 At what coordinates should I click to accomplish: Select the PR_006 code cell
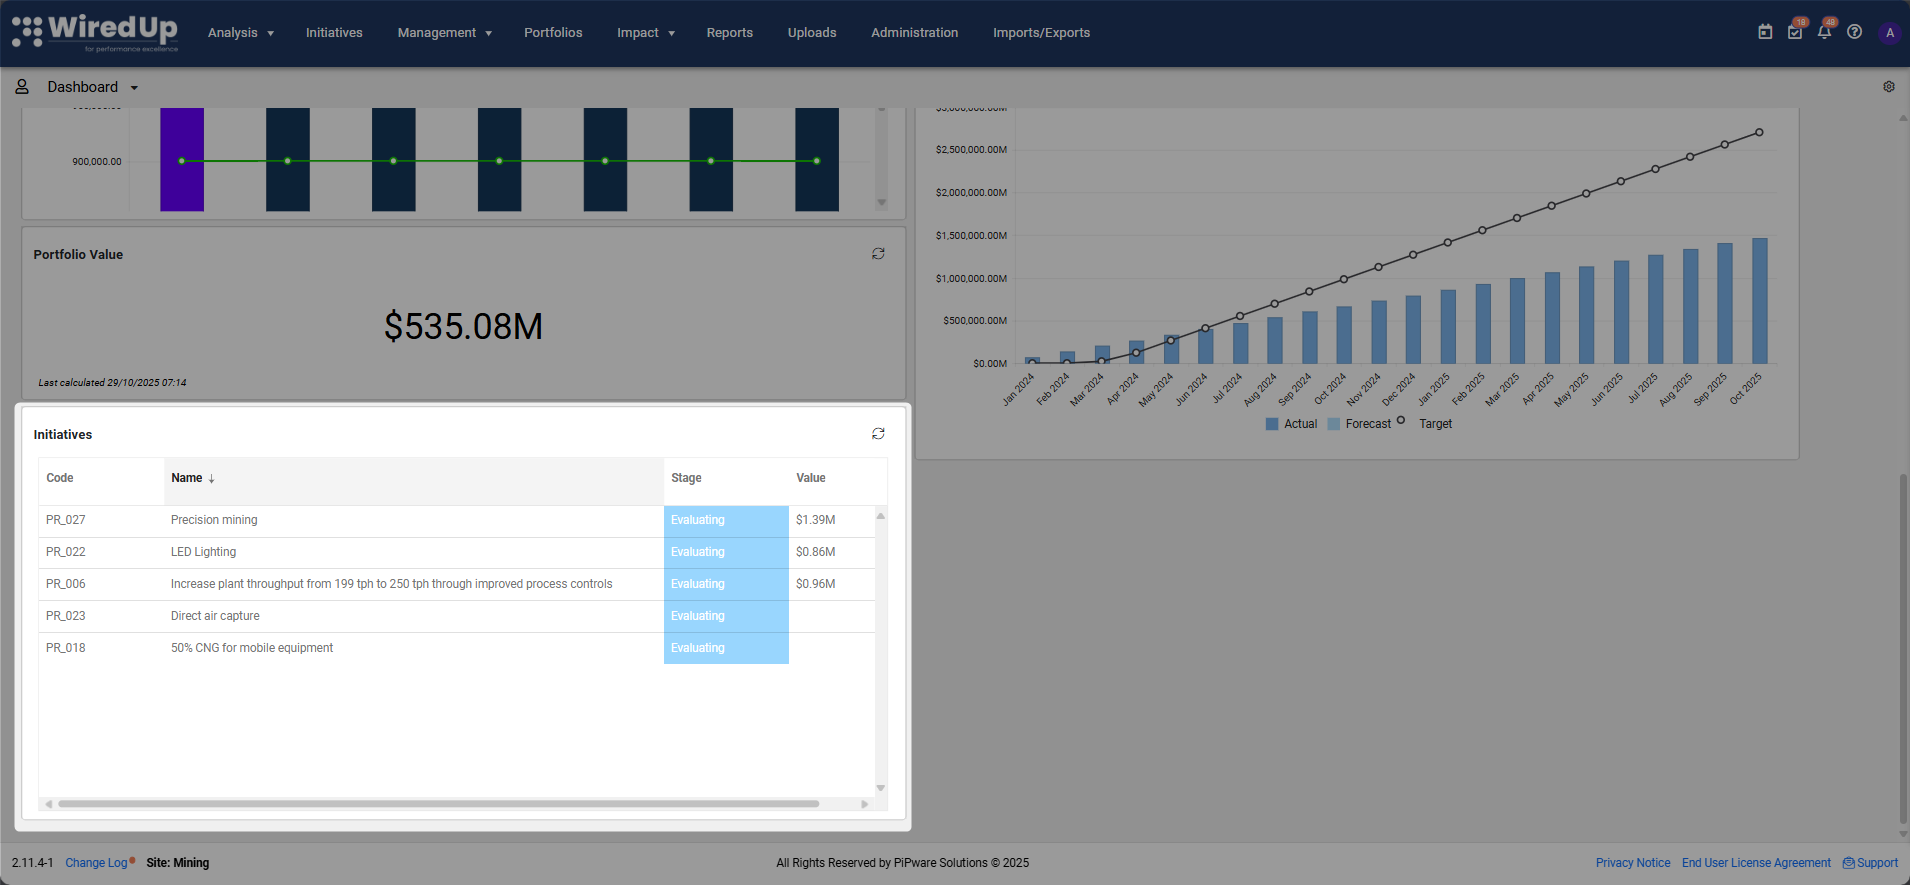coord(66,584)
